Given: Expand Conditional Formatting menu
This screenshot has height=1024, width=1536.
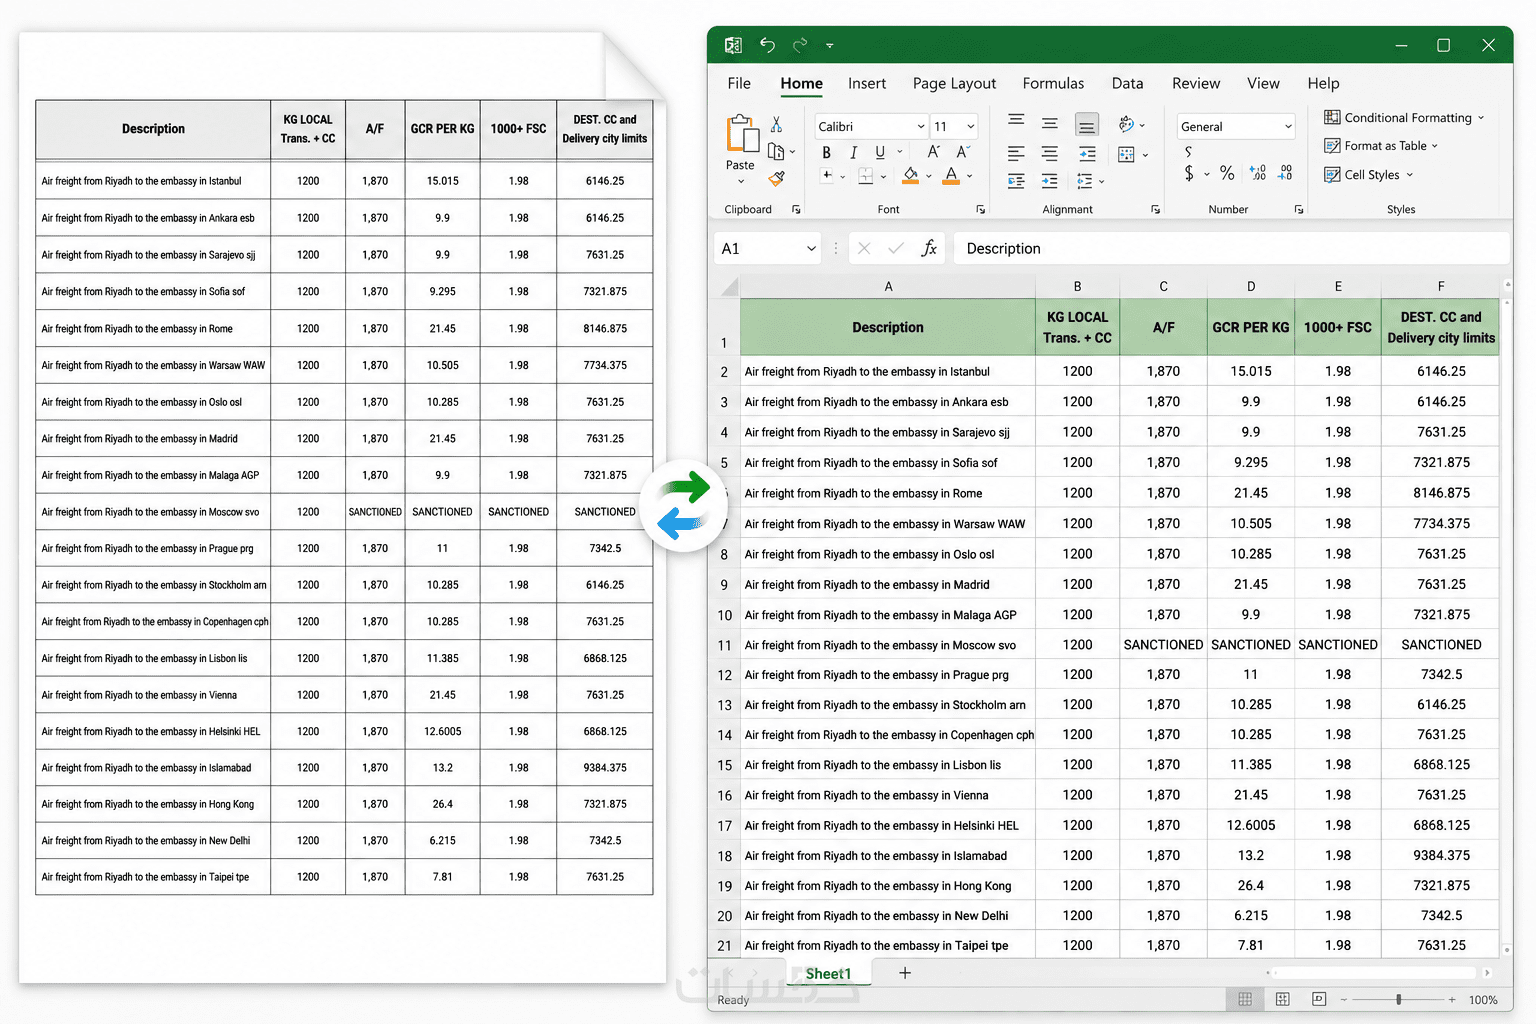Looking at the screenshot, I should coord(1403,118).
